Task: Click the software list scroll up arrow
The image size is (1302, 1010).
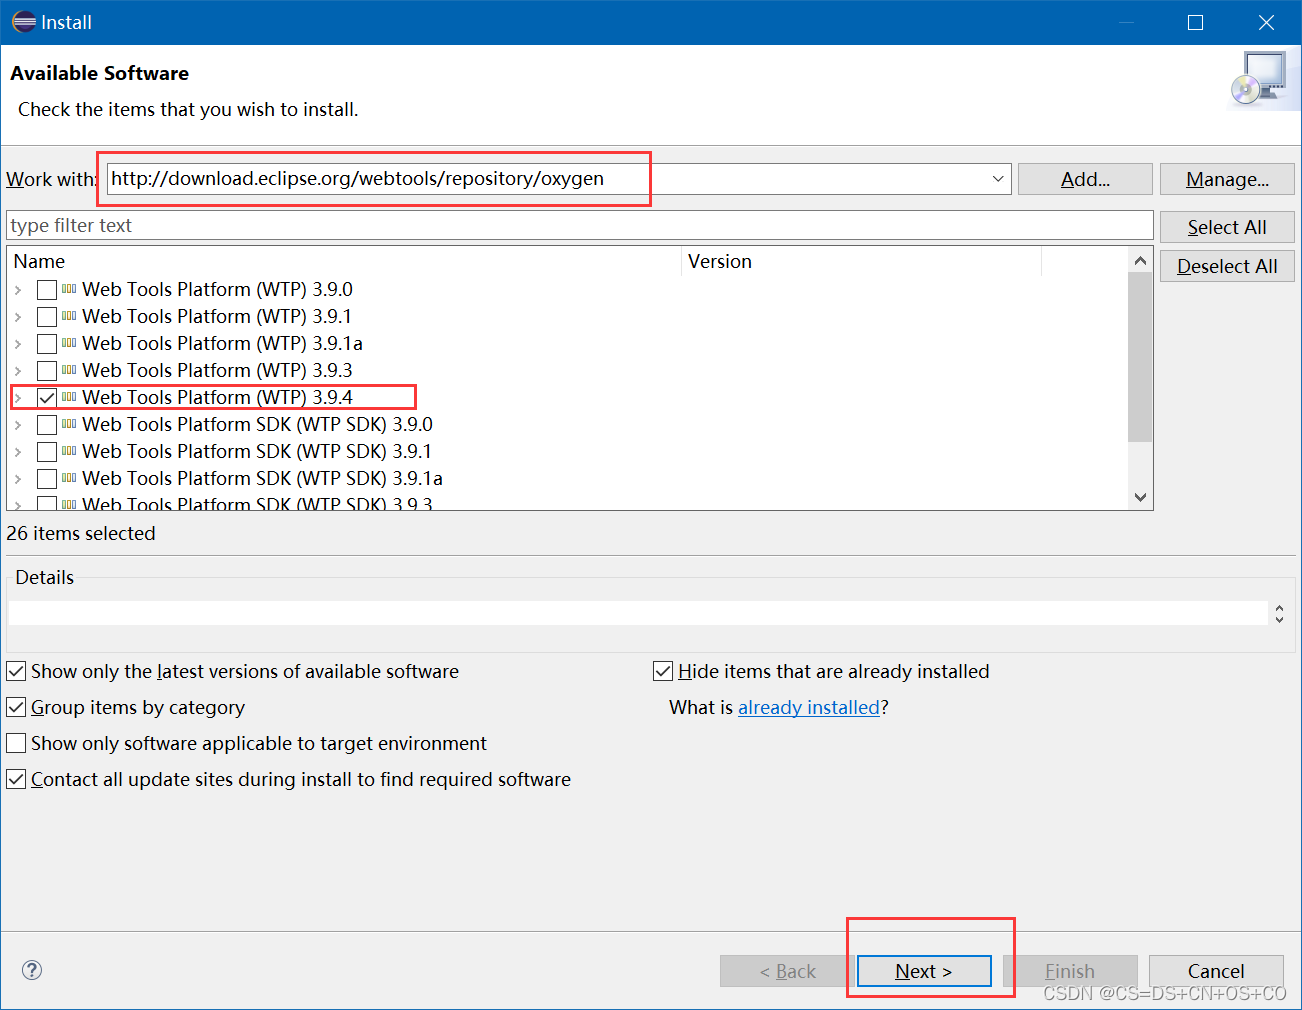Action: tap(1140, 260)
